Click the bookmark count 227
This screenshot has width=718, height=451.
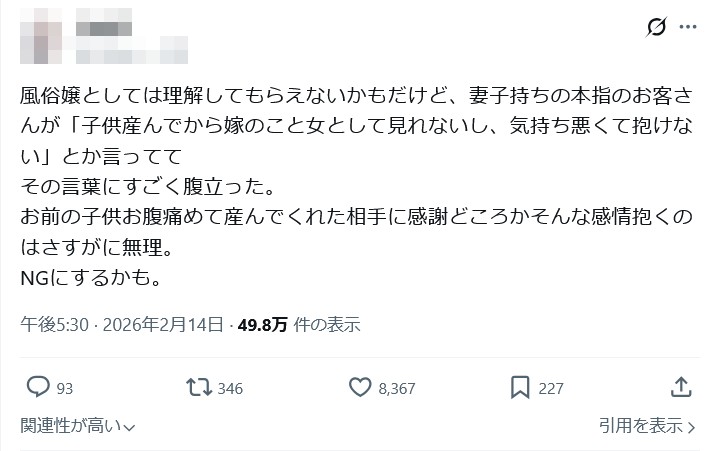[550, 388]
